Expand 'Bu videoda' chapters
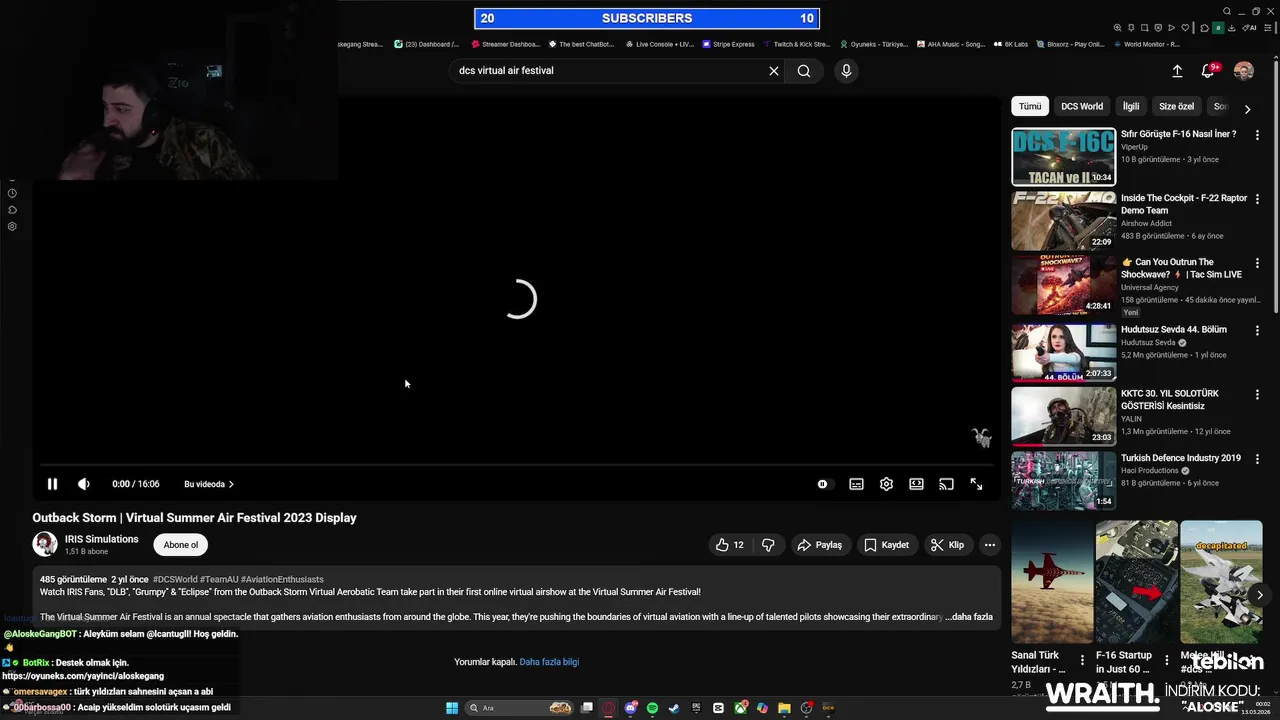This screenshot has width=1280, height=720. (209, 484)
